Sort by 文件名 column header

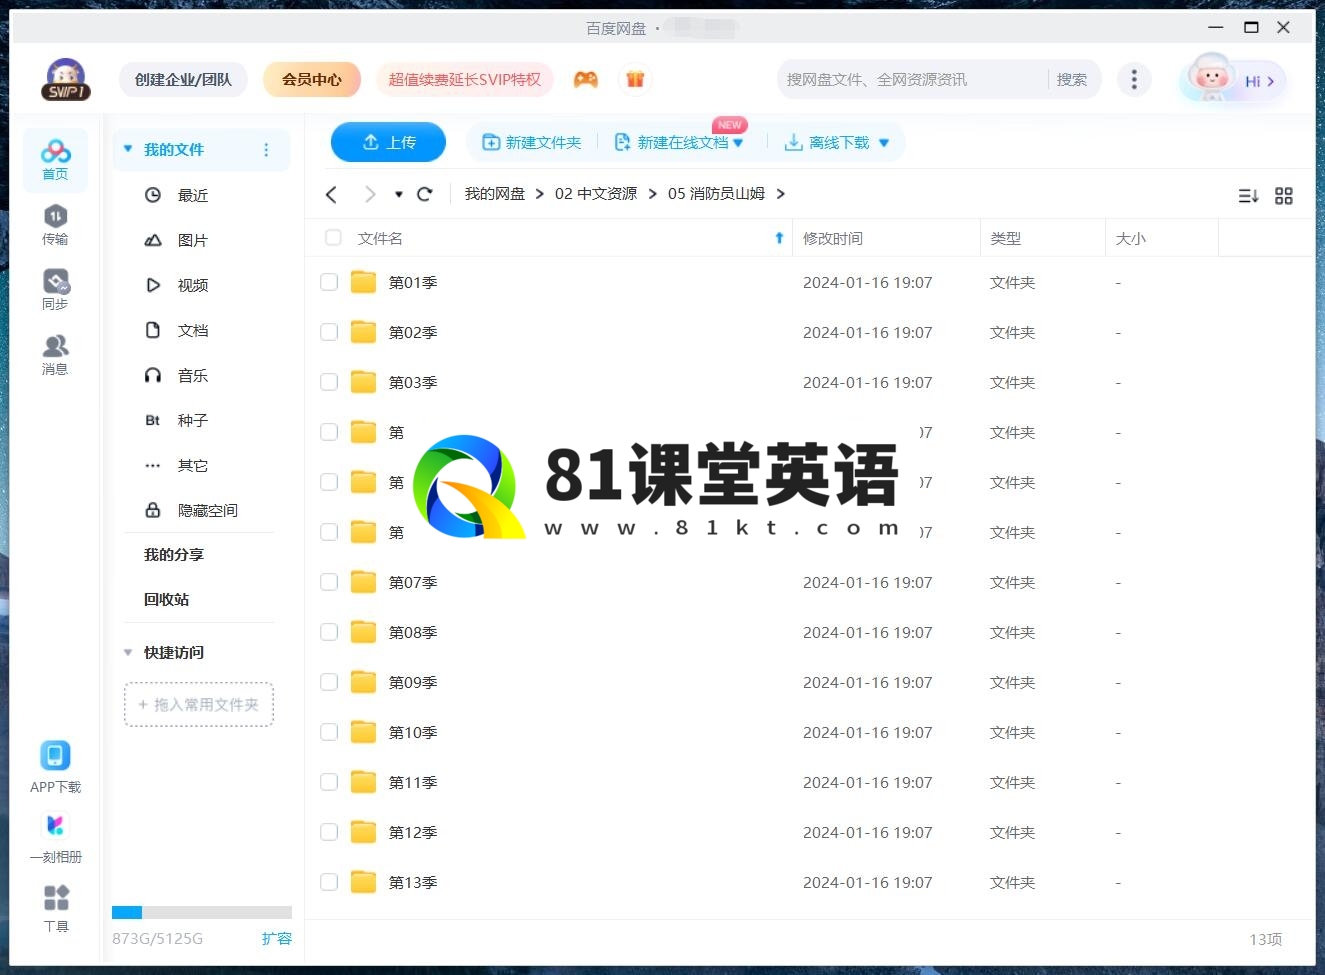coord(380,238)
